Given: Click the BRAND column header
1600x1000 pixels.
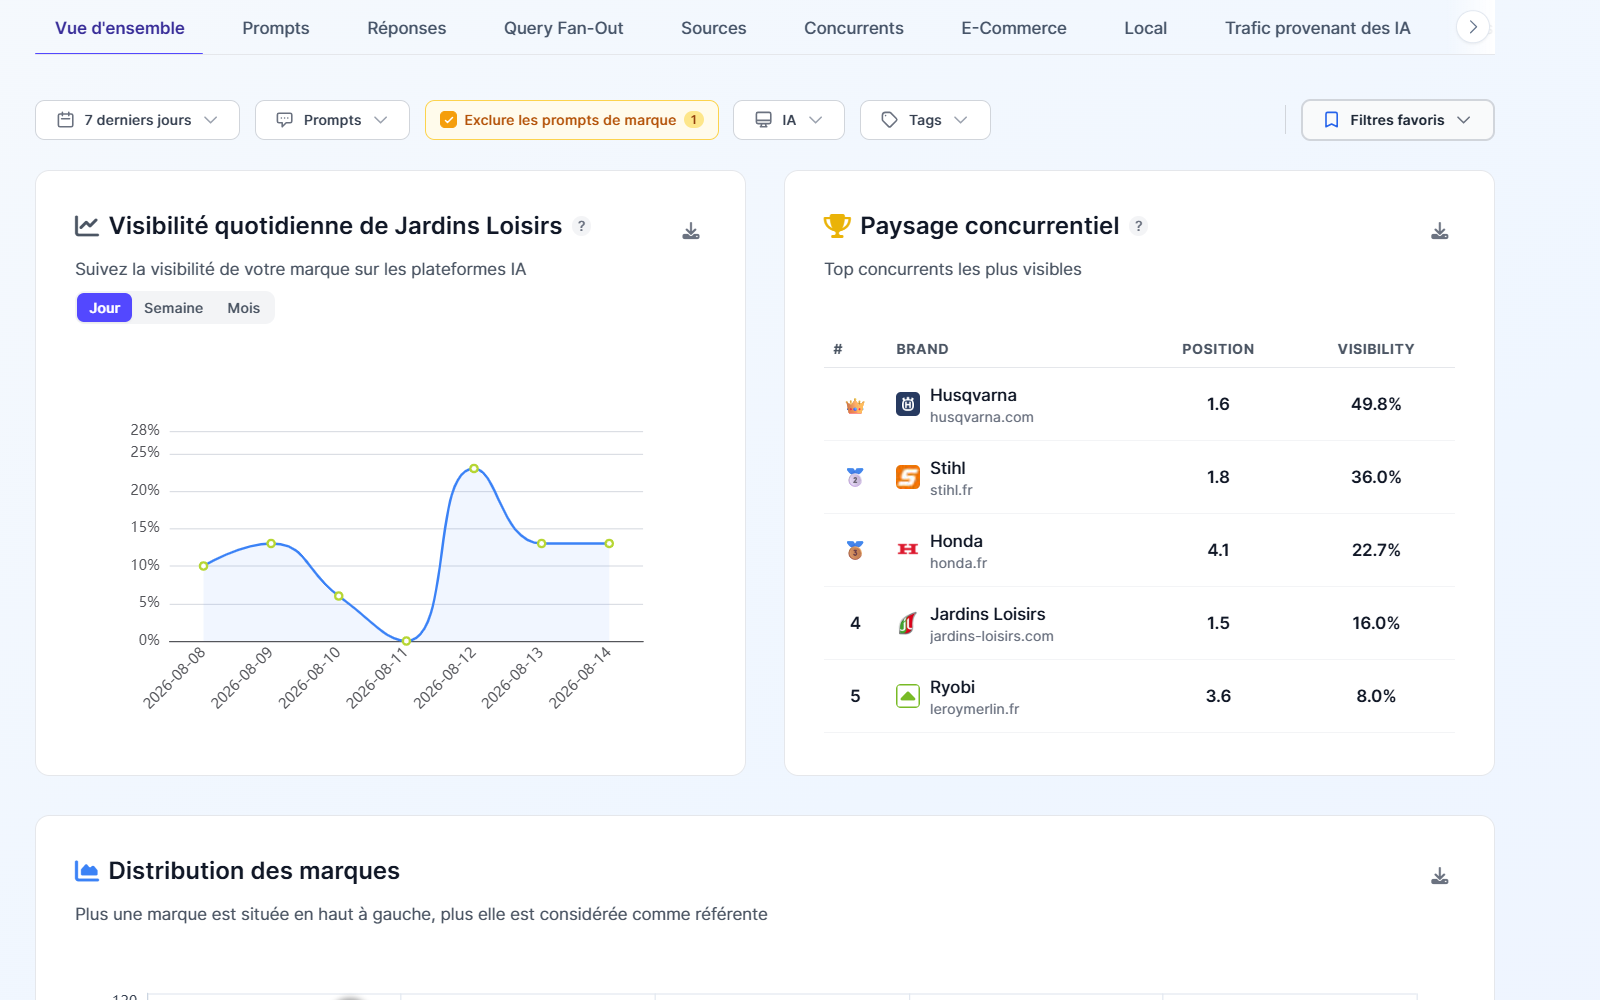Looking at the screenshot, I should pyautogui.click(x=922, y=349).
